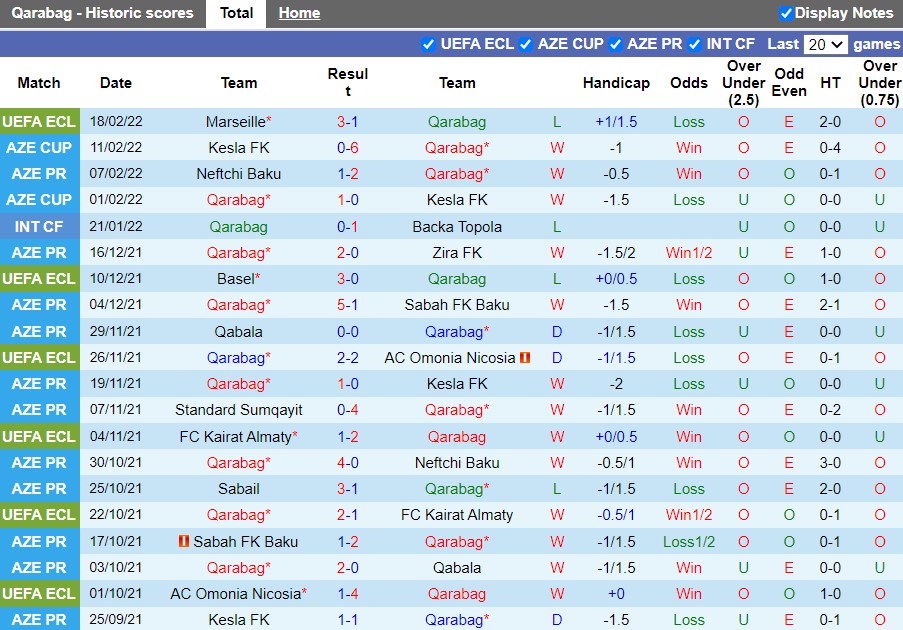The image size is (903, 630).
Task: Click the INT CF league label
Action: click(39, 227)
